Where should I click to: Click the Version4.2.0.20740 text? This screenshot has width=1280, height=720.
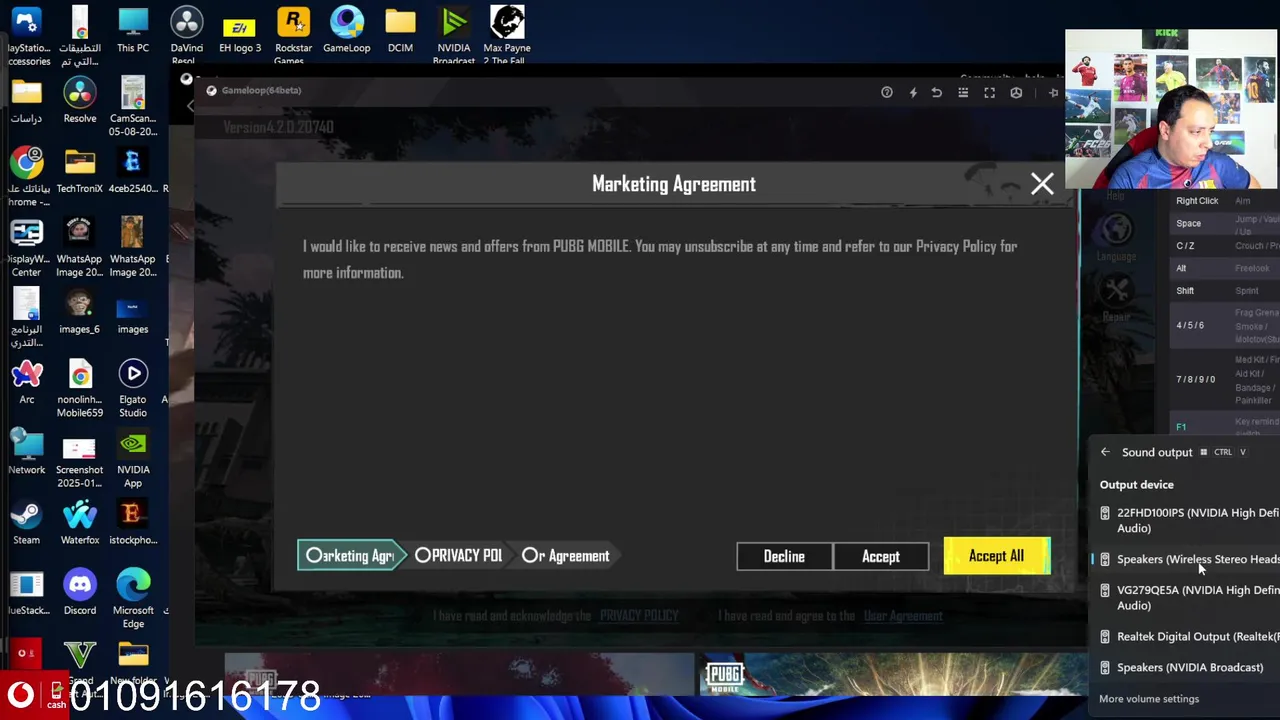[x=278, y=127]
